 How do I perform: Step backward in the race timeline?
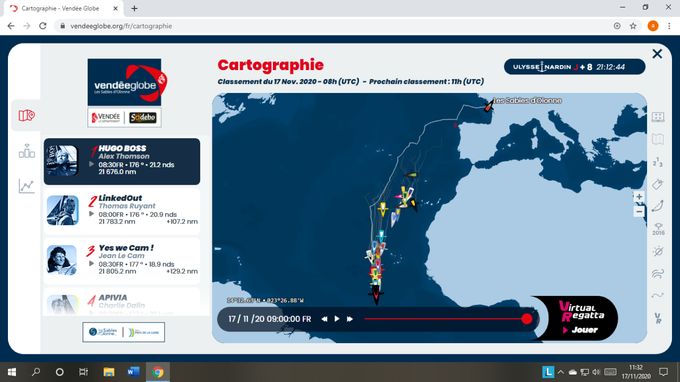tap(324, 319)
